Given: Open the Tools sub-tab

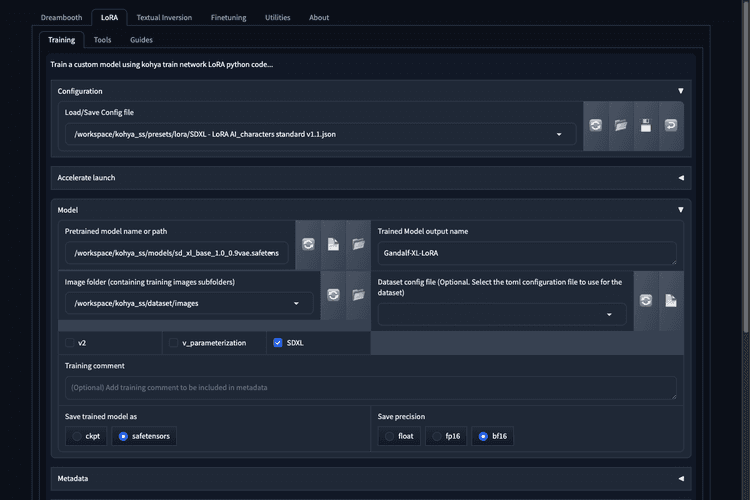Looking at the screenshot, I should tap(102, 40).
